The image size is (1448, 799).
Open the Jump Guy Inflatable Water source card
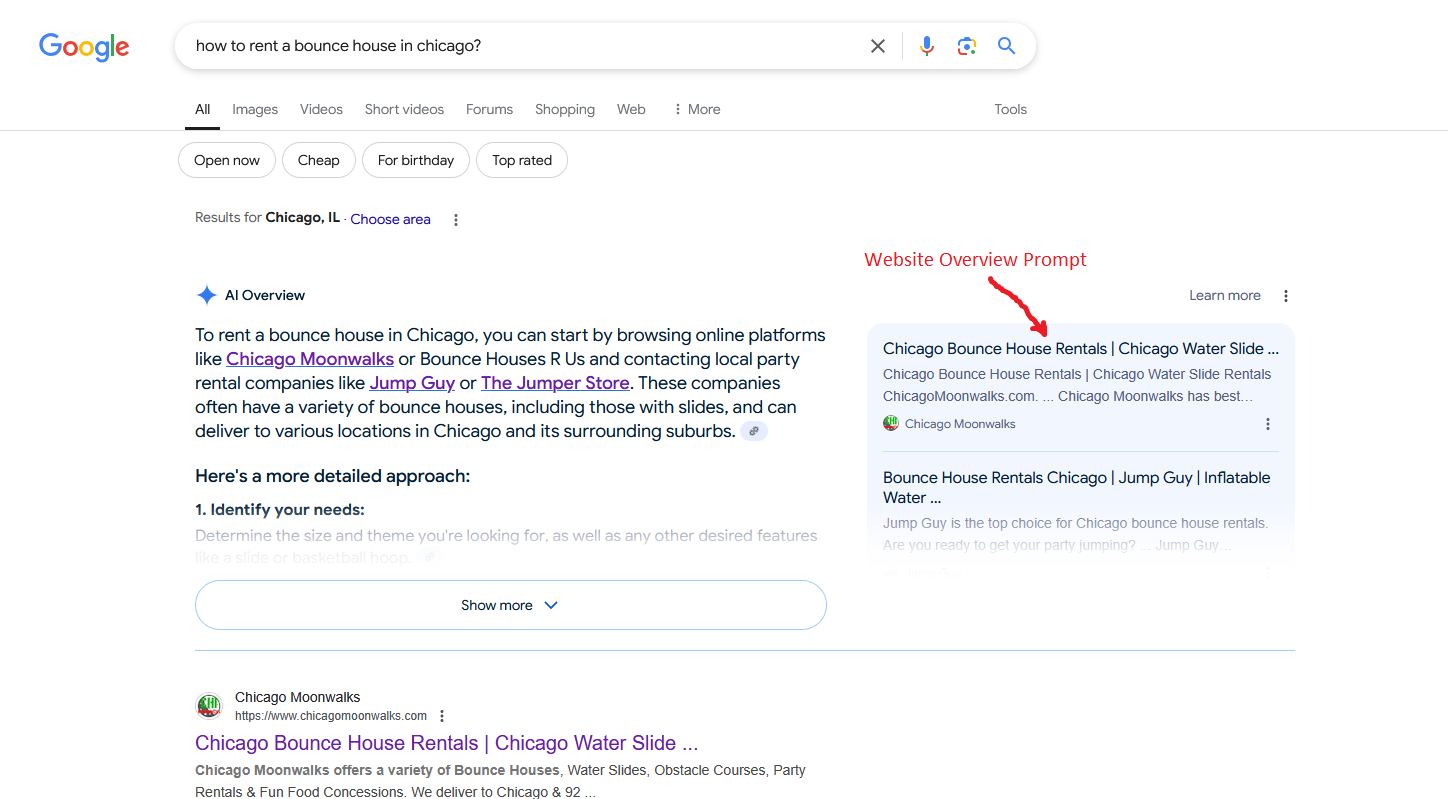(1080, 515)
